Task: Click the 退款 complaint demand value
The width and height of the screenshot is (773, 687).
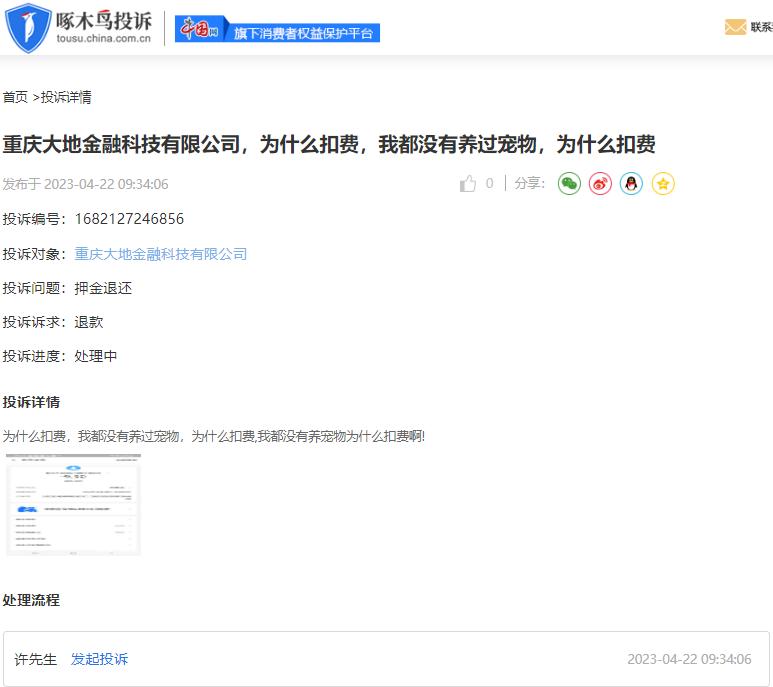Action: 89,322
